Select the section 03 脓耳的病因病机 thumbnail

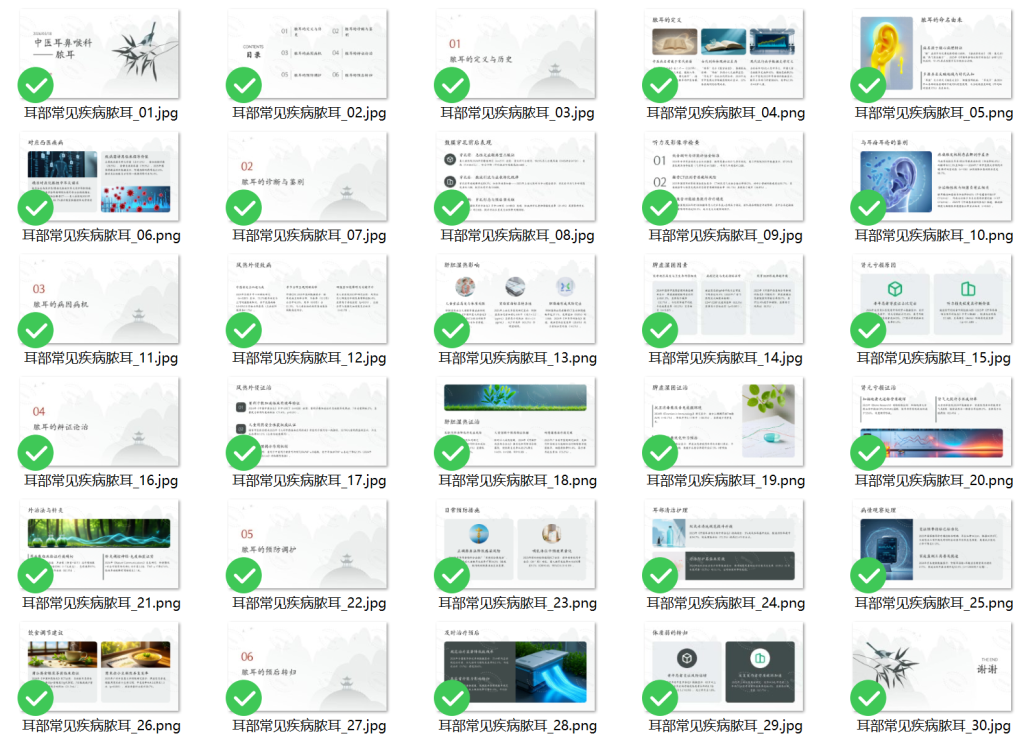100,299
